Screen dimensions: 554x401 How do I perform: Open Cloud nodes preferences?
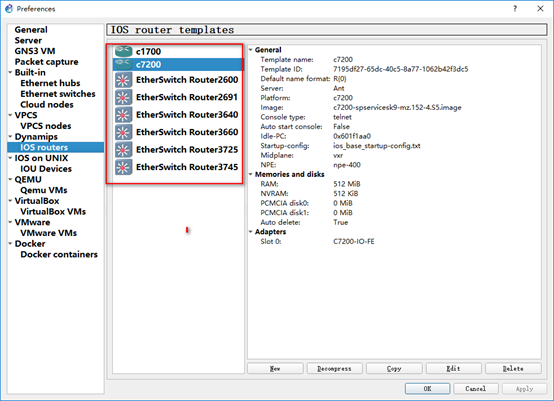[47, 105]
